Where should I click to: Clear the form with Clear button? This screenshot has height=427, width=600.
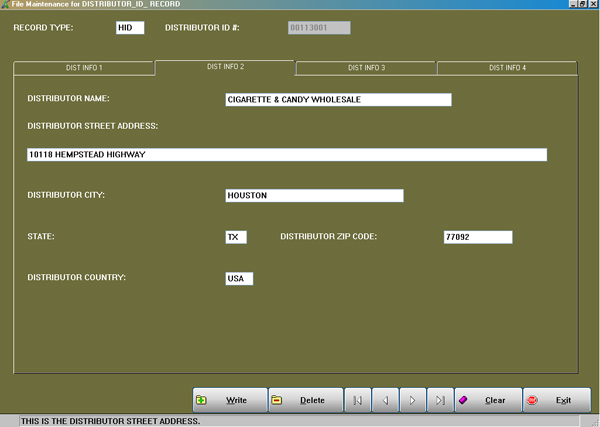pos(488,400)
